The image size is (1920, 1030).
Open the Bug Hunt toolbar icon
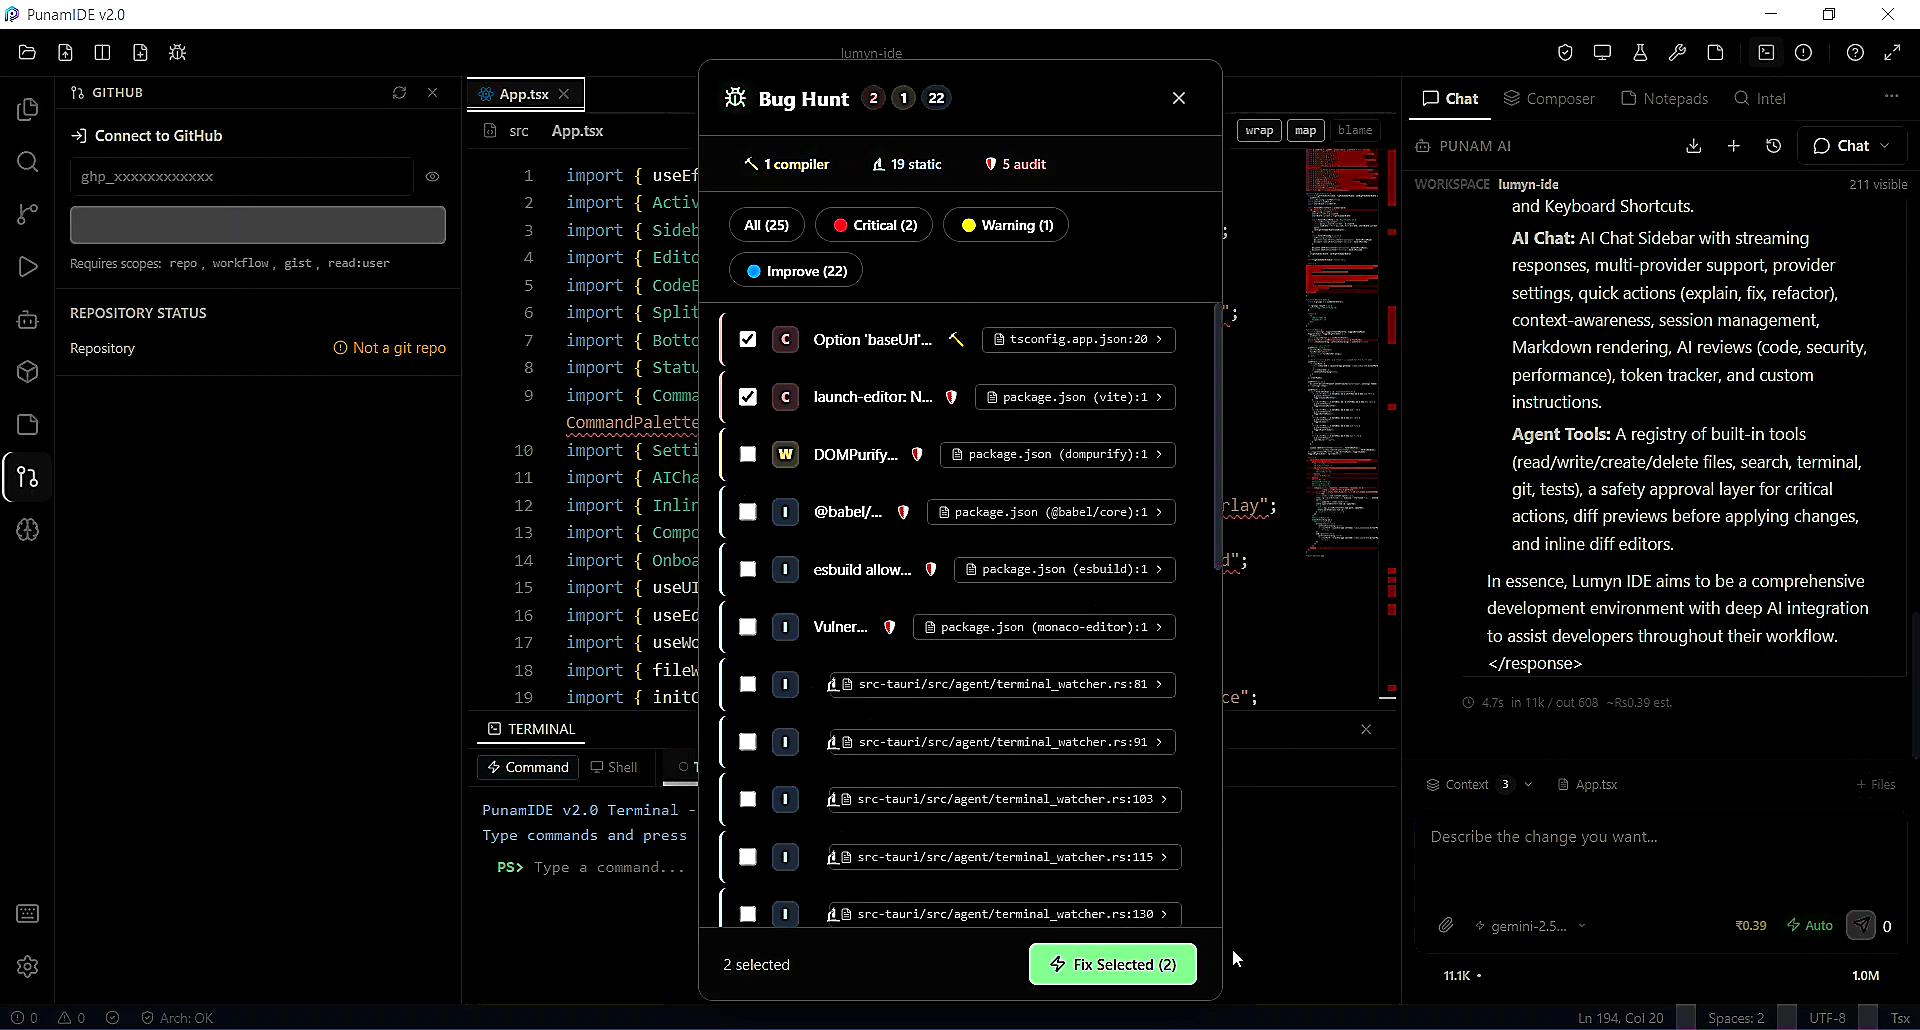(x=178, y=53)
